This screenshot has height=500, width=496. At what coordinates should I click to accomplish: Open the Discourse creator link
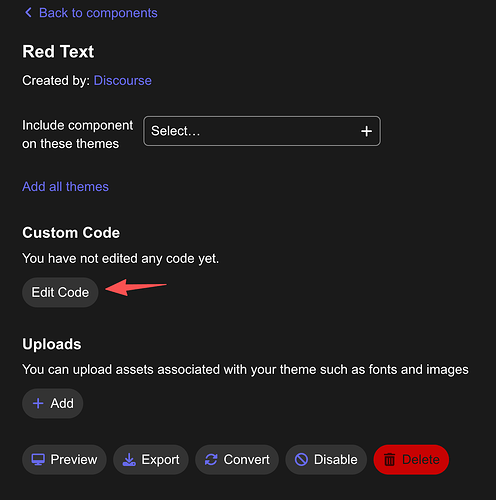point(123,81)
